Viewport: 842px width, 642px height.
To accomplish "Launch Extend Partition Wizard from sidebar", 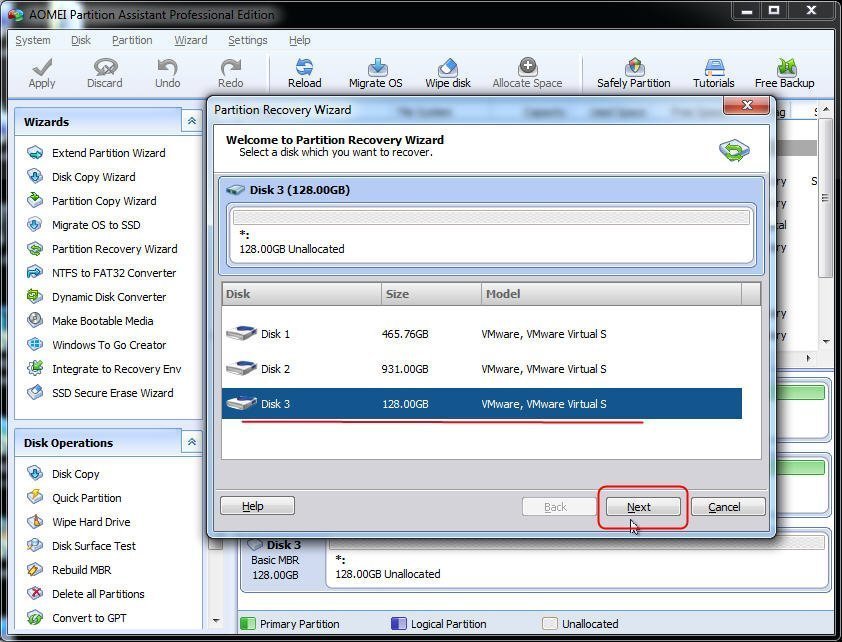I will [97, 153].
